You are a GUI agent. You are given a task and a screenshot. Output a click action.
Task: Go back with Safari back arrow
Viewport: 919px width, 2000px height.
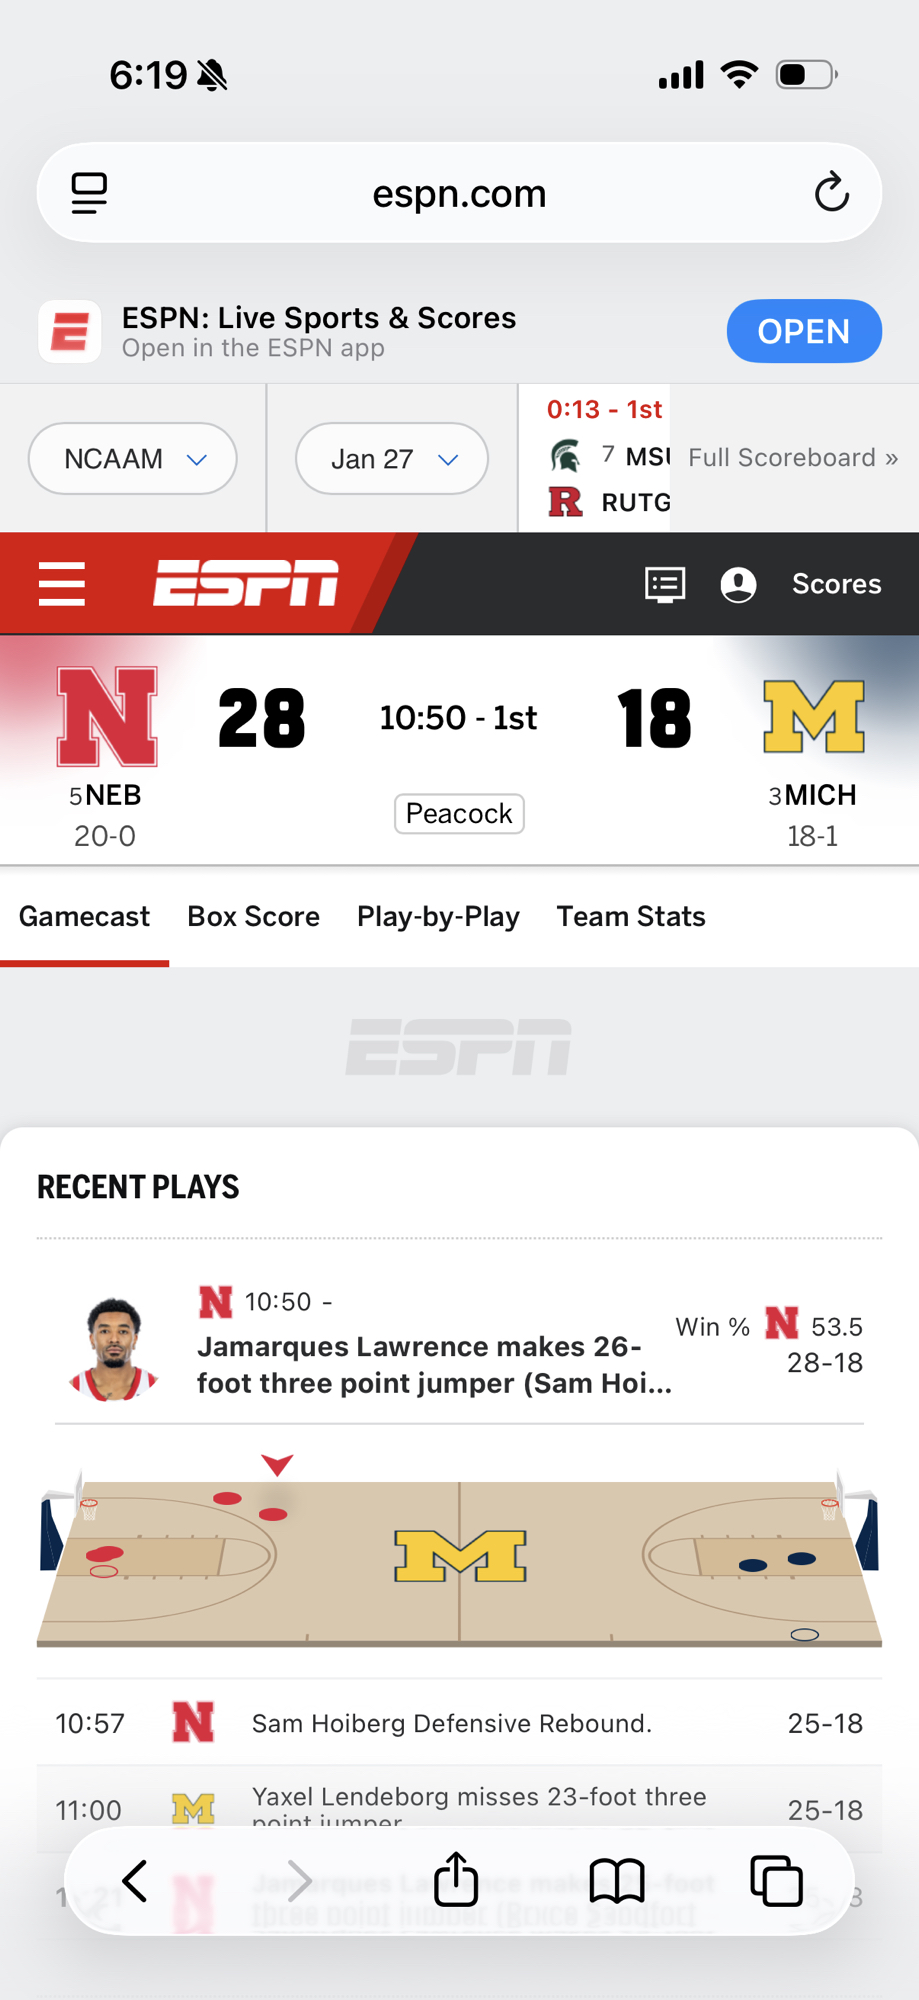pos(135,1881)
